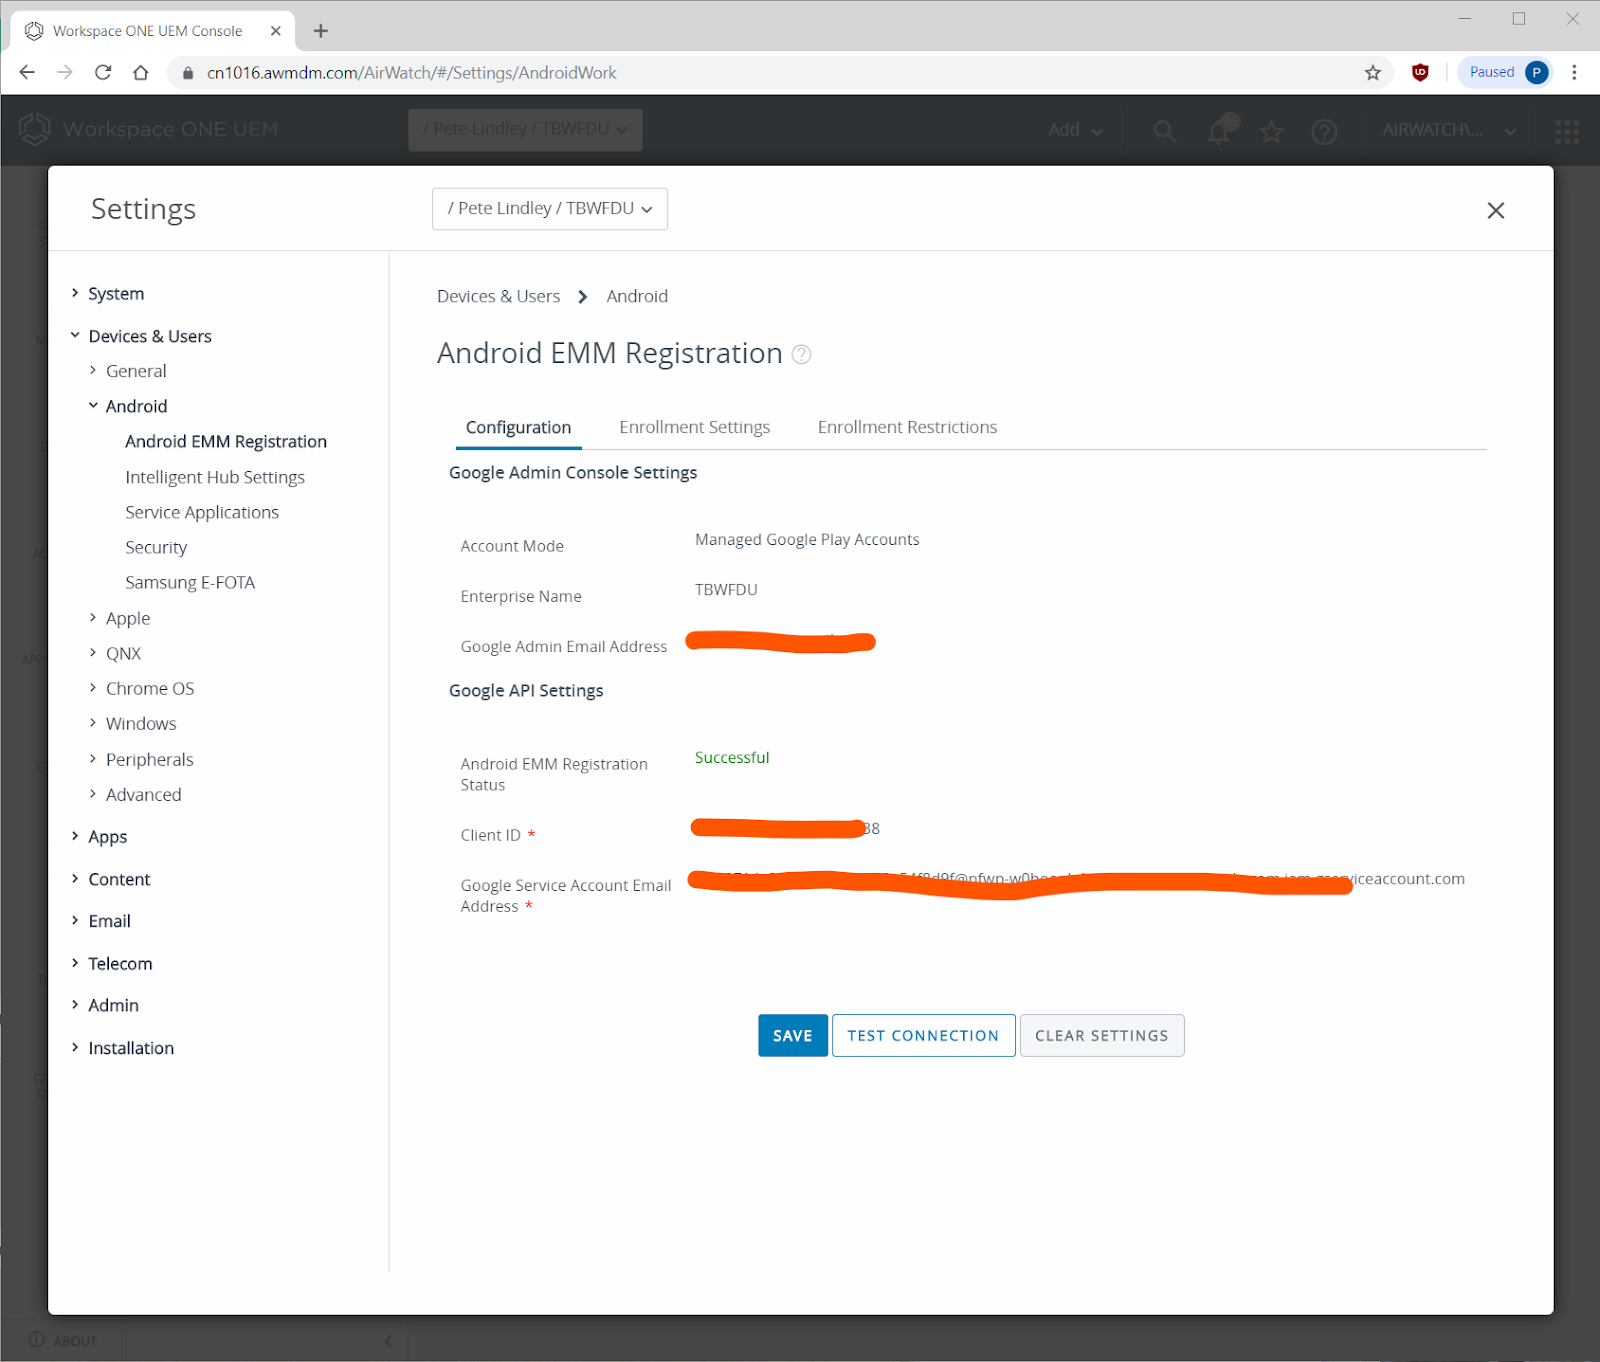
Task: Click CLEAR SETTINGS
Action: (x=1102, y=1036)
